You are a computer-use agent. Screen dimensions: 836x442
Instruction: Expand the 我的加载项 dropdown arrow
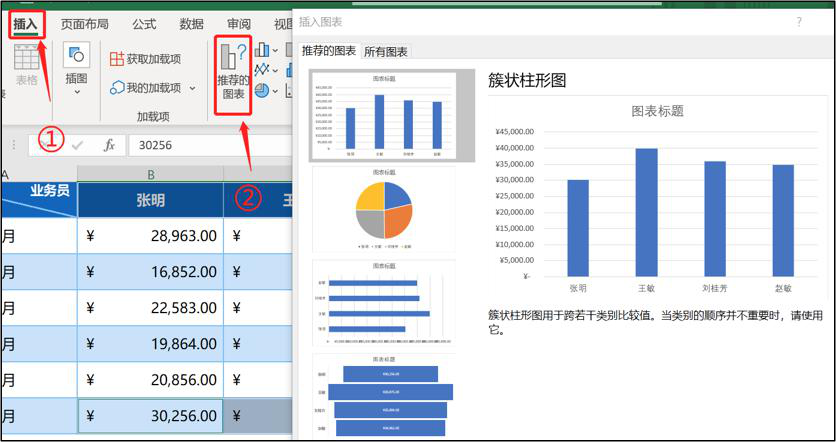point(192,89)
